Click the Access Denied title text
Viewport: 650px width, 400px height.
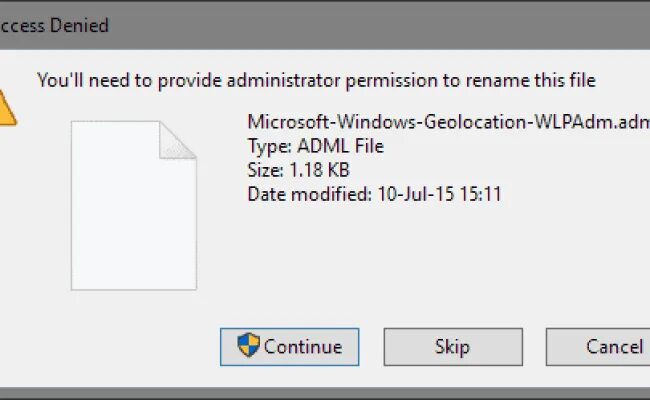[55, 25]
